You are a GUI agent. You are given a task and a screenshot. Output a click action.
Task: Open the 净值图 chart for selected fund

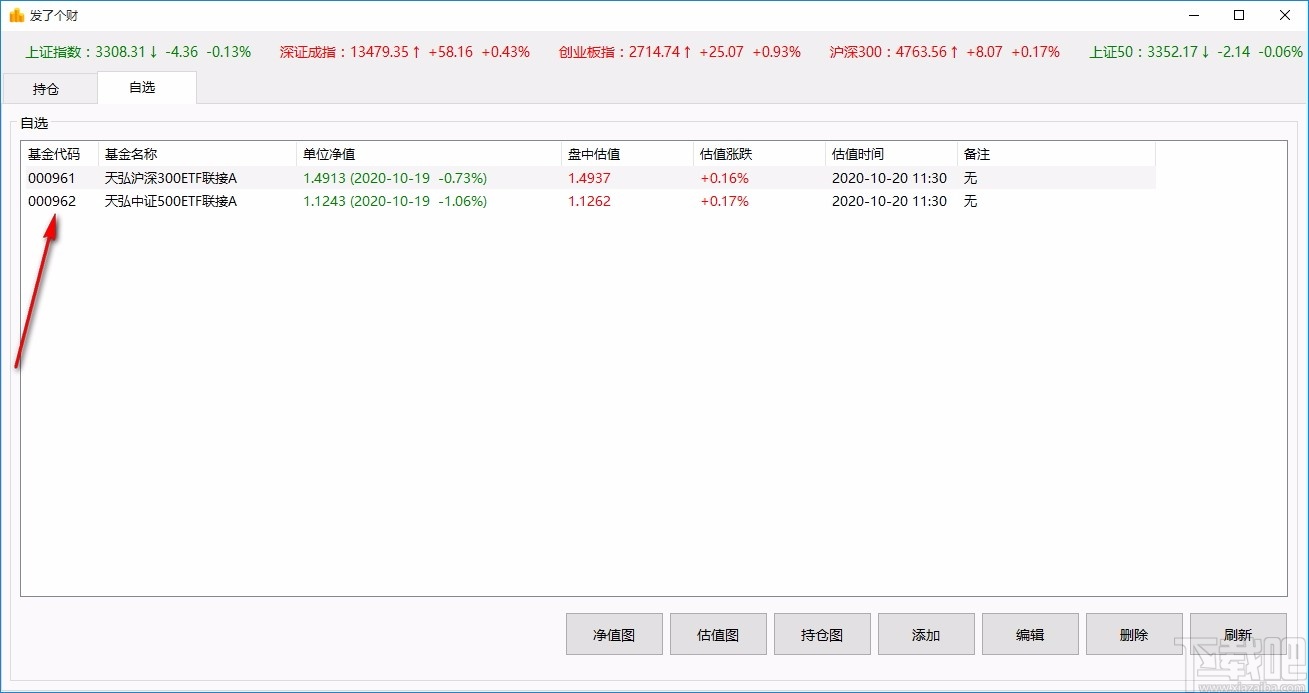(613, 633)
